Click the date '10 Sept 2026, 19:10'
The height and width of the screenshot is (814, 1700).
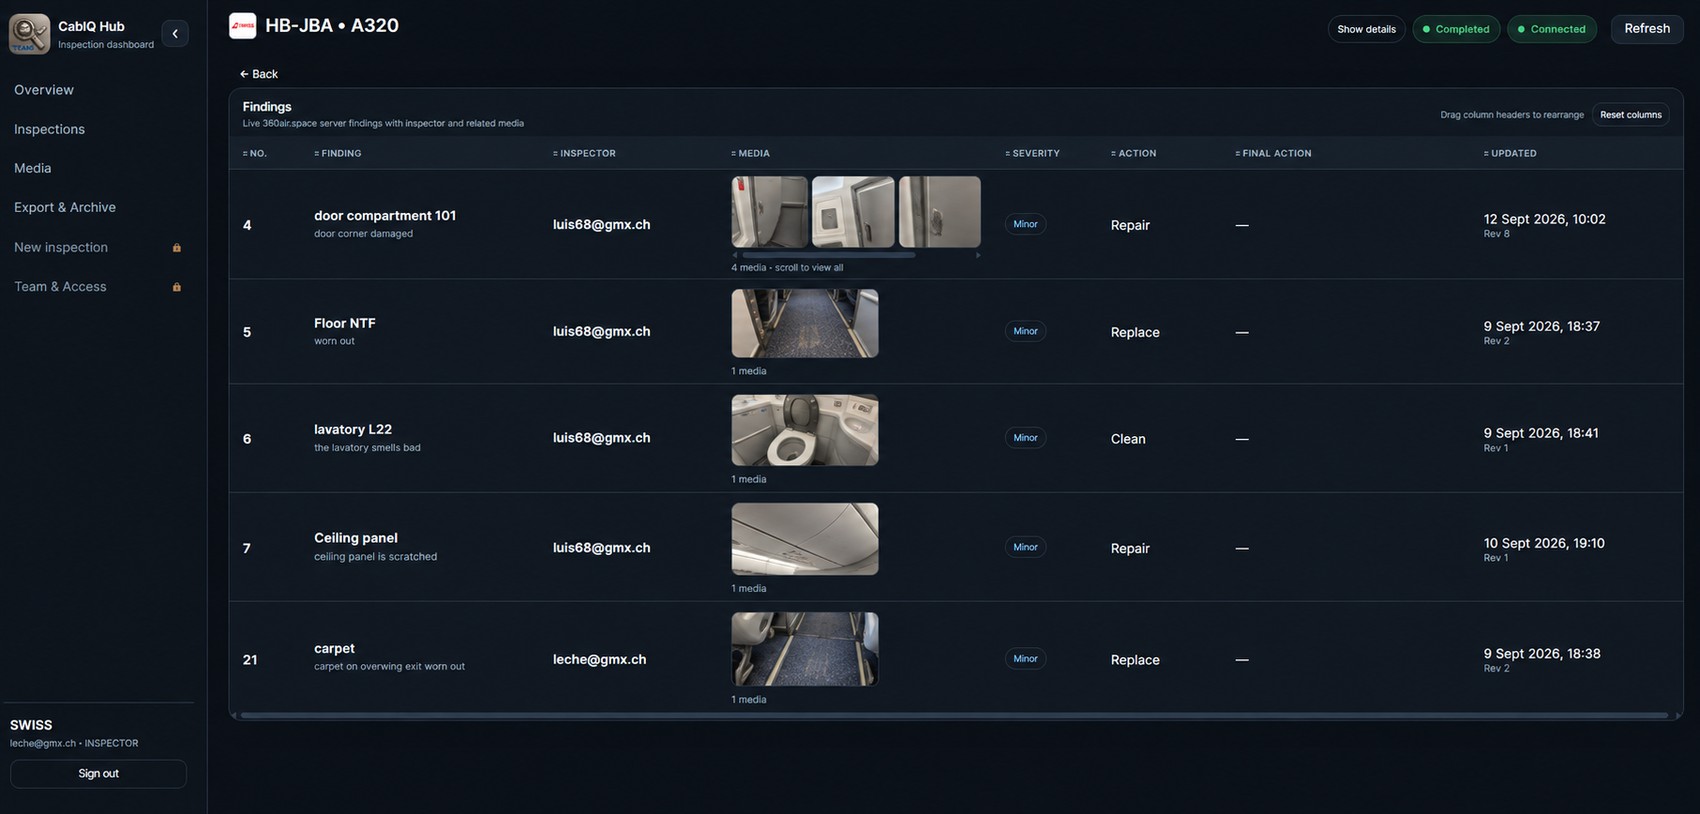[x=1544, y=543]
